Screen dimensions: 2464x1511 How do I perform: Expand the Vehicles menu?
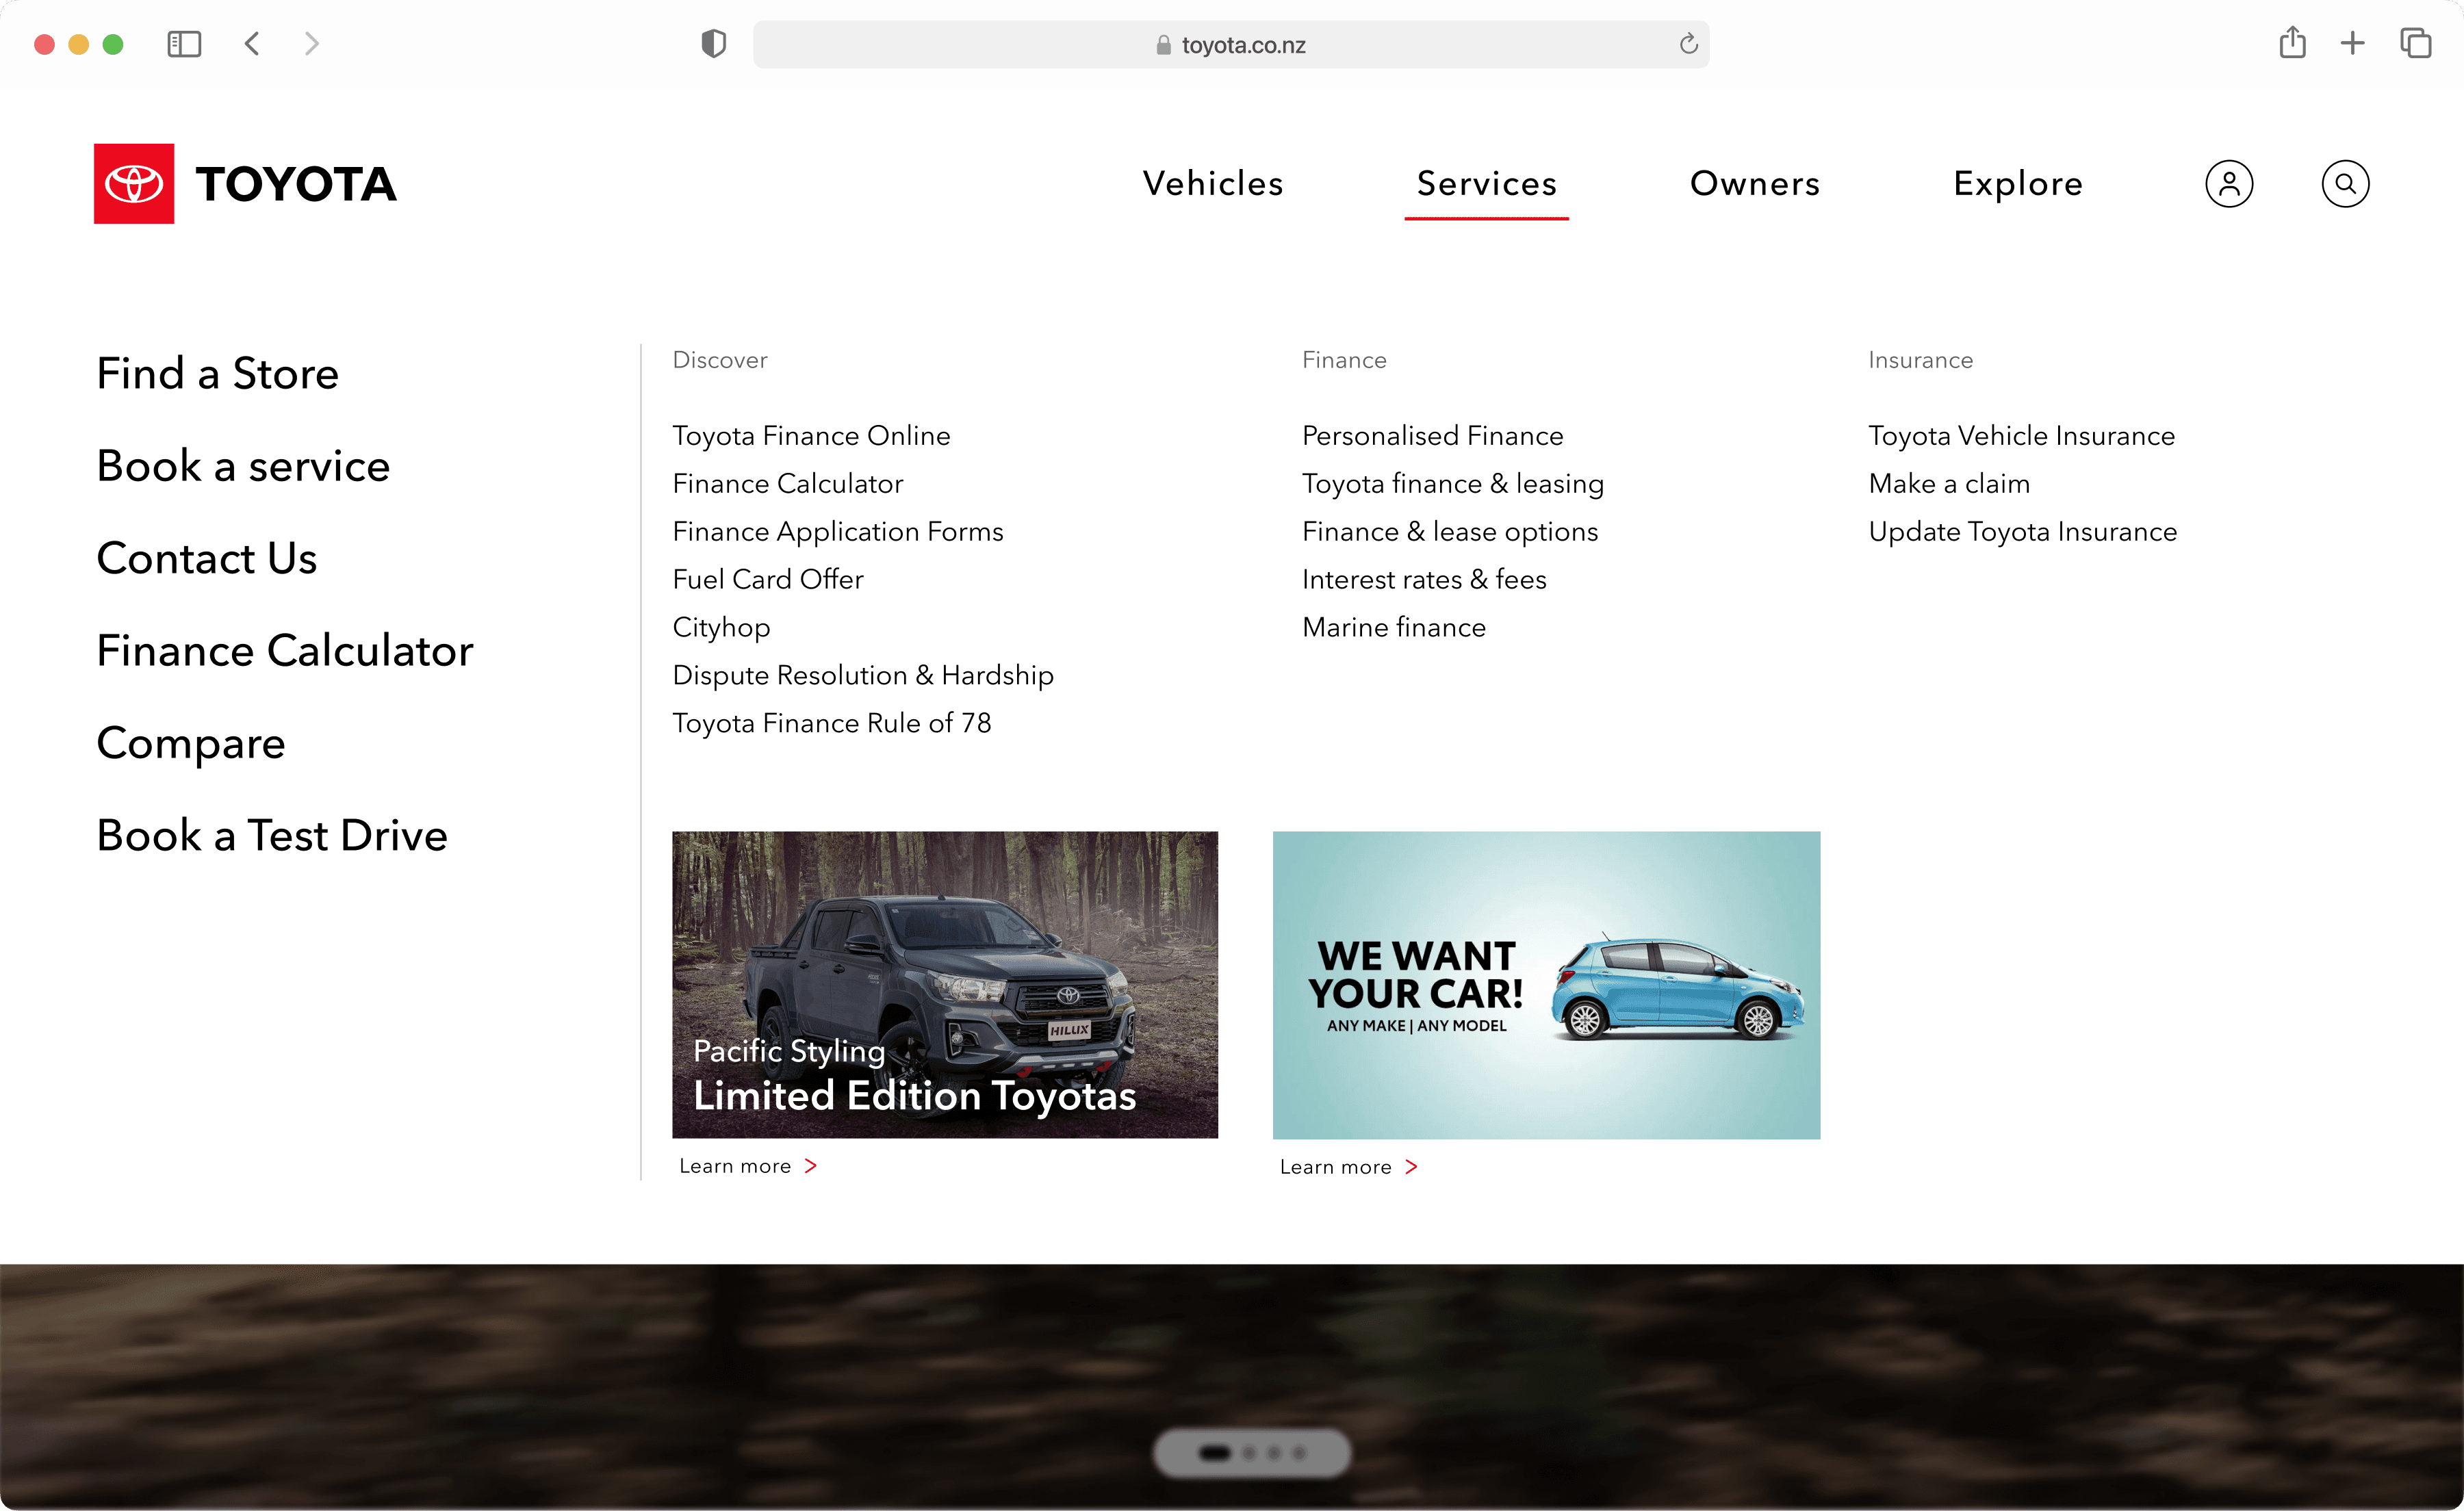[x=1212, y=184]
